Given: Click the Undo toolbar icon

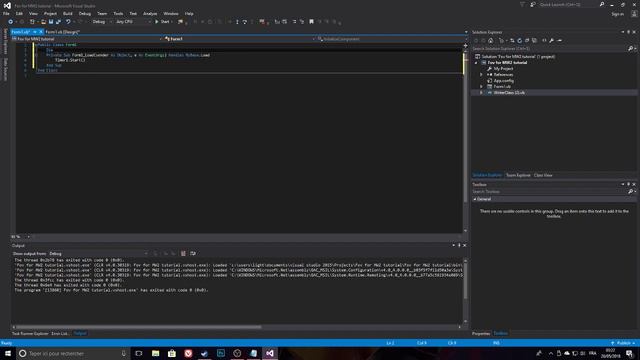Looking at the screenshot, I should (x=68, y=22).
